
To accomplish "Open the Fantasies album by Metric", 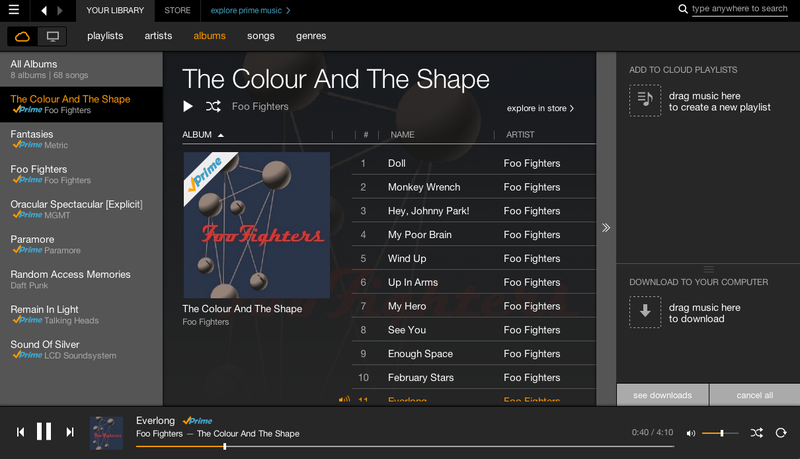I will pyautogui.click(x=81, y=139).
